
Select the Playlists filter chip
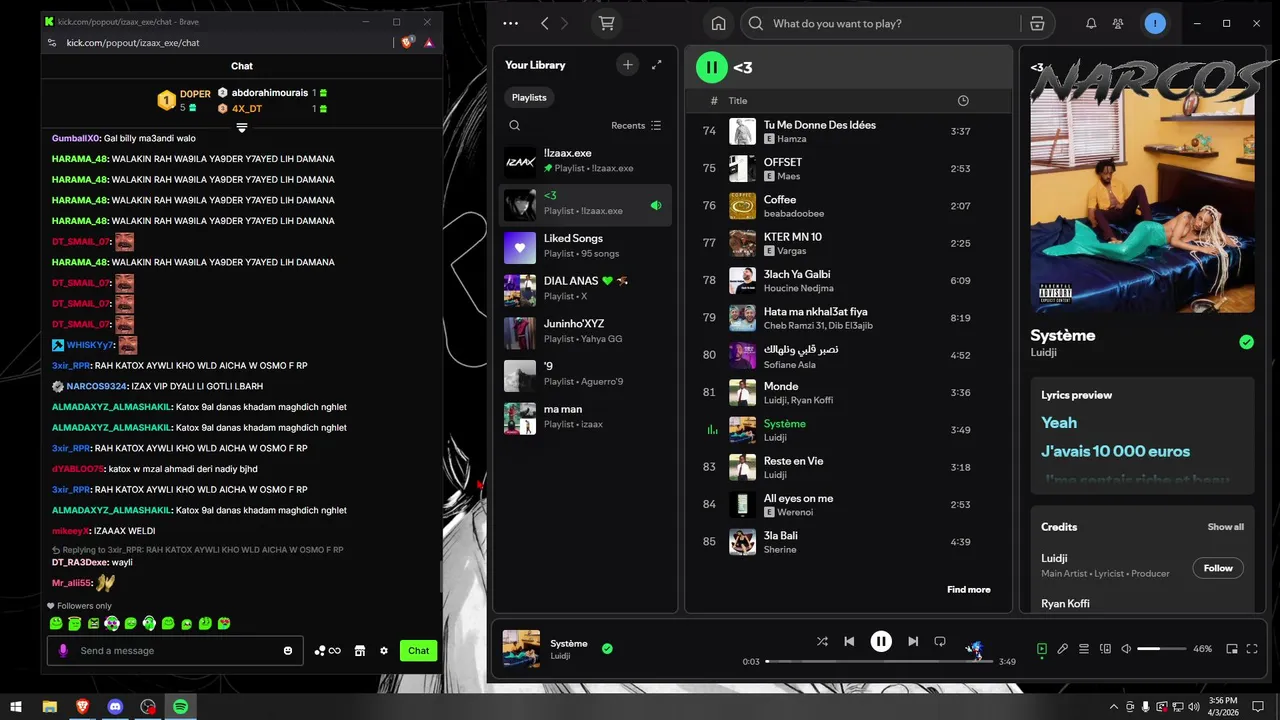tap(529, 97)
